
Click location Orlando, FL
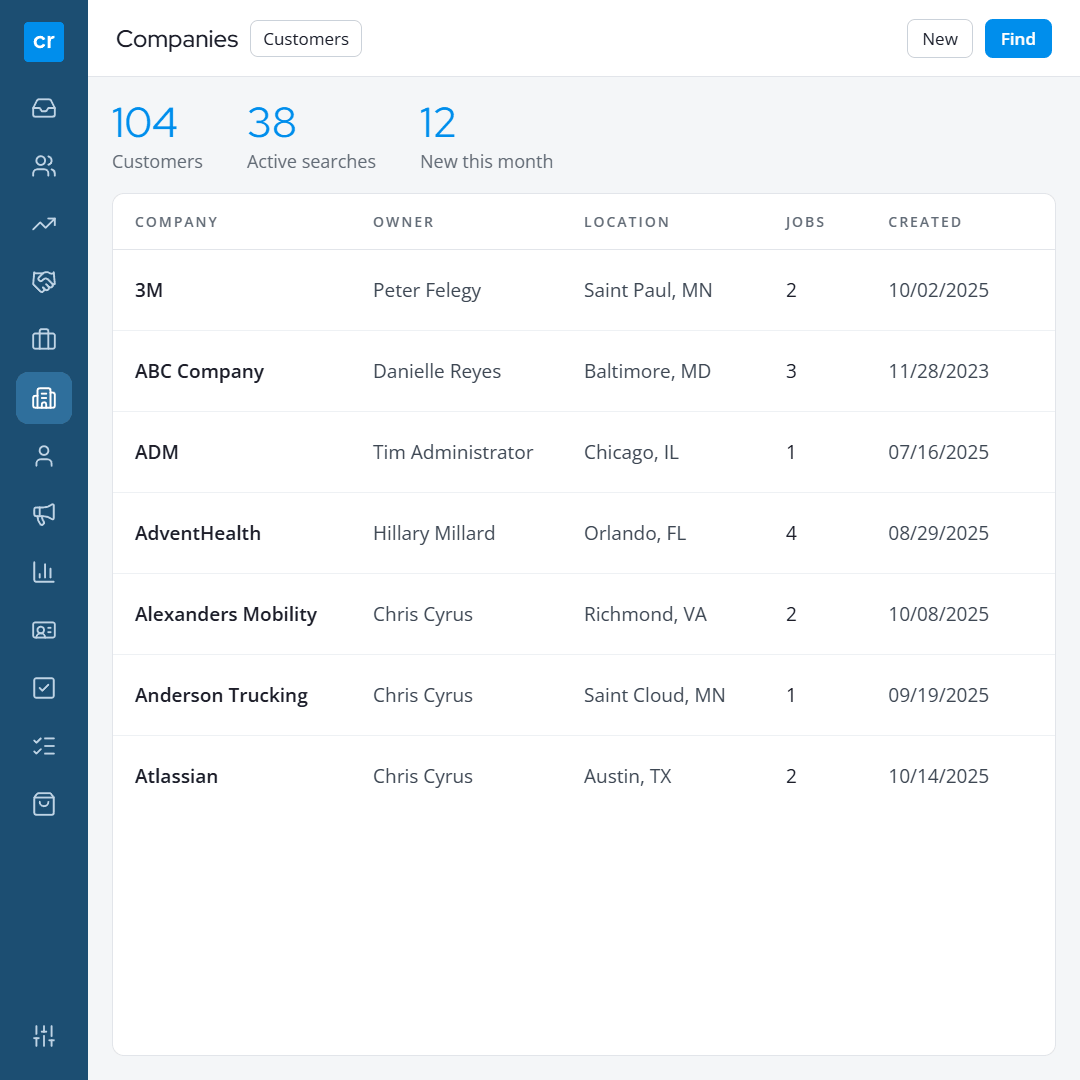[635, 534]
